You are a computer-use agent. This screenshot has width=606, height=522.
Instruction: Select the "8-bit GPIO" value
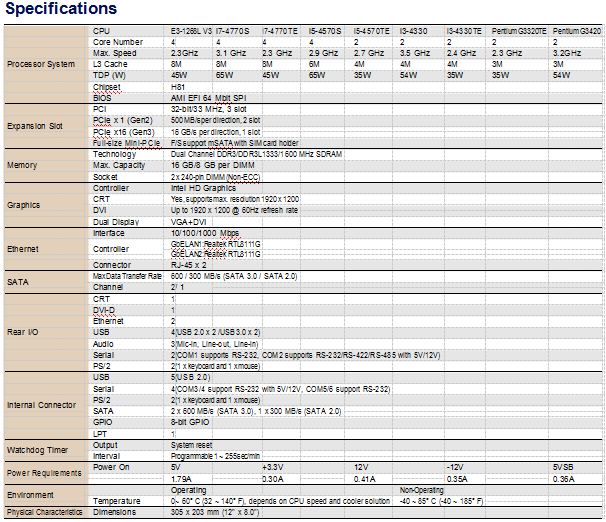[190, 422]
